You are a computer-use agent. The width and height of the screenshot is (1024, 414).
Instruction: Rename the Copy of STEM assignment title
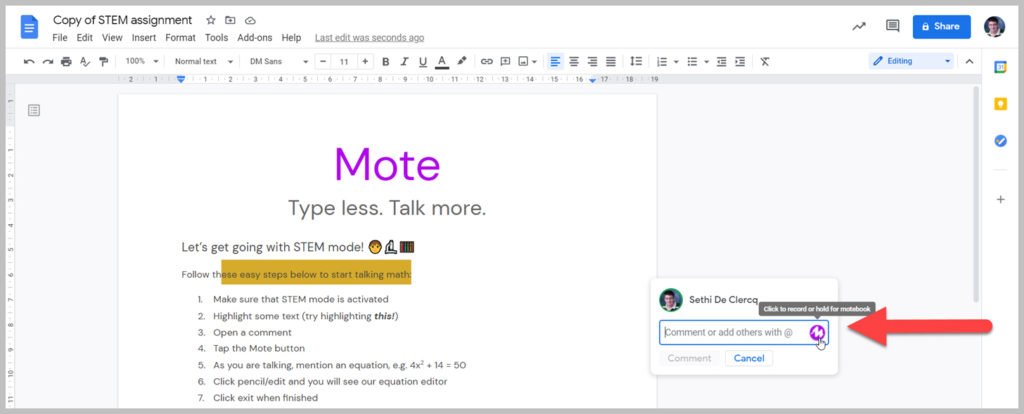(x=123, y=20)
